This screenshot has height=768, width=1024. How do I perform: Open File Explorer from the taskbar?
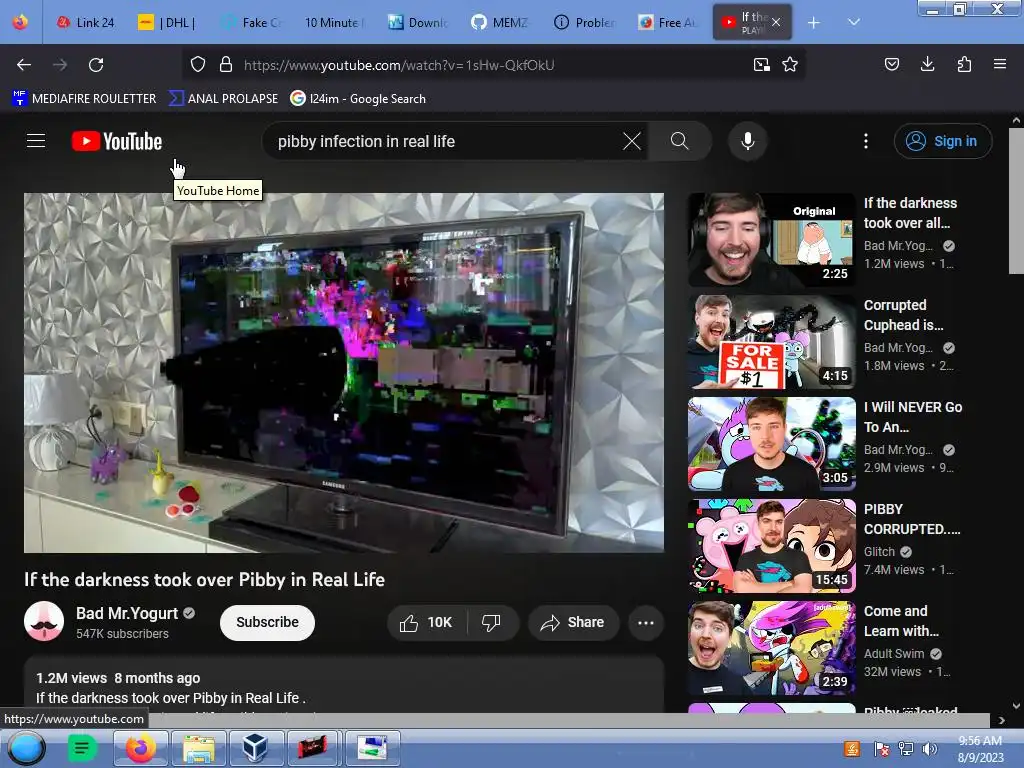199,748
